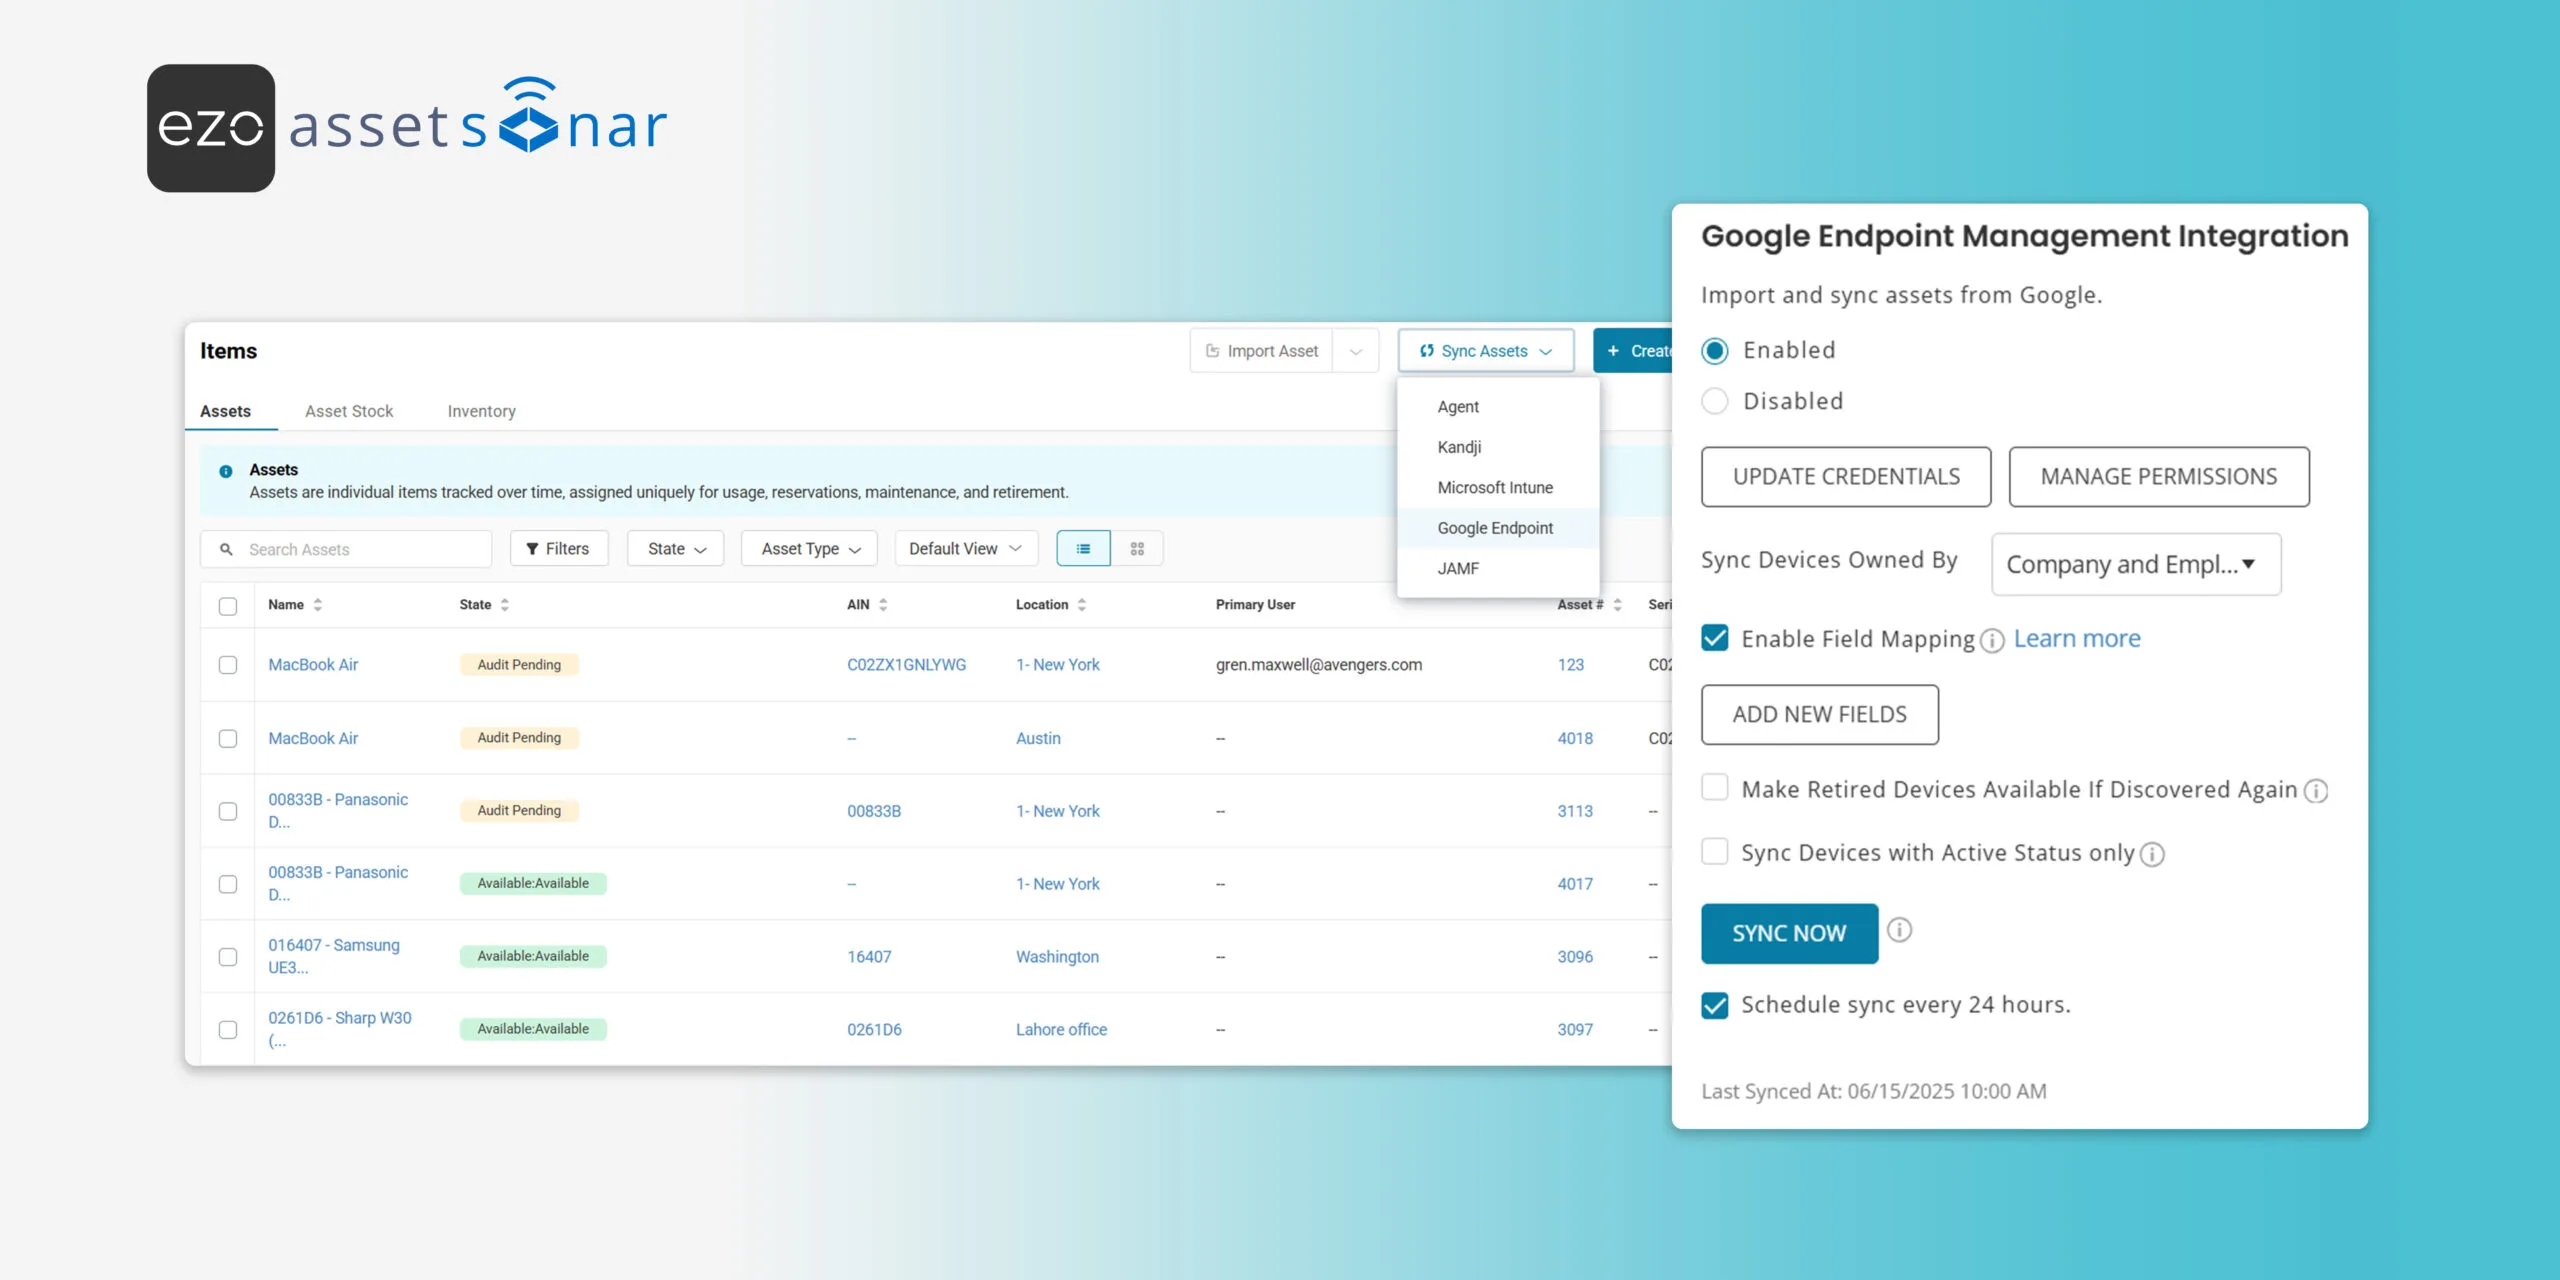This screenshot has height=1280, width=2560.
Task: Switch to the Inventory tab
Action: pyautogui.click(x=482, y=412)
